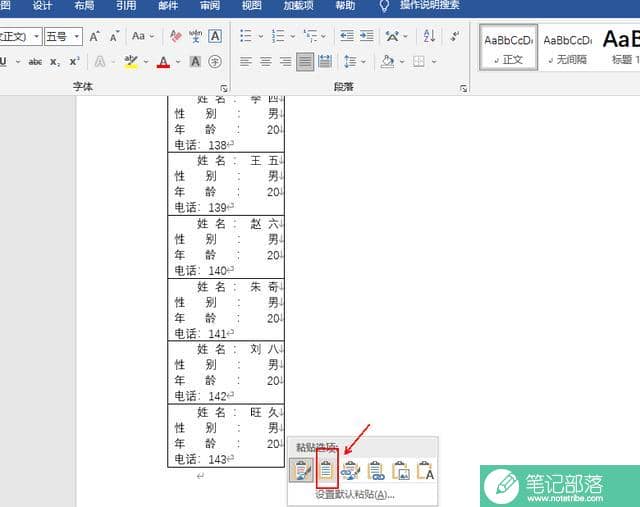Expand underline style dropdown arrow
This screenshot has width=640, height=507.
tap(18, 62)
